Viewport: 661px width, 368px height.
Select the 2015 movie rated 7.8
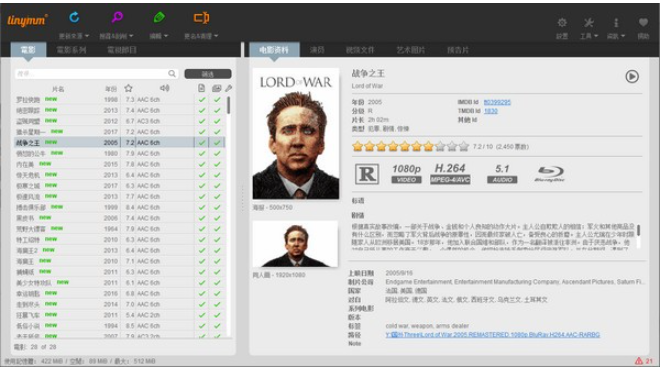pos(120,164)
